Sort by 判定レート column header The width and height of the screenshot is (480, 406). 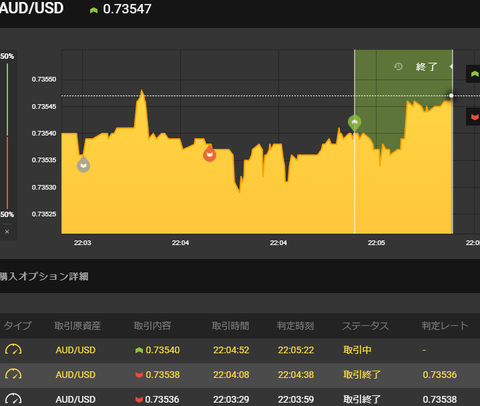coord(445,325)
